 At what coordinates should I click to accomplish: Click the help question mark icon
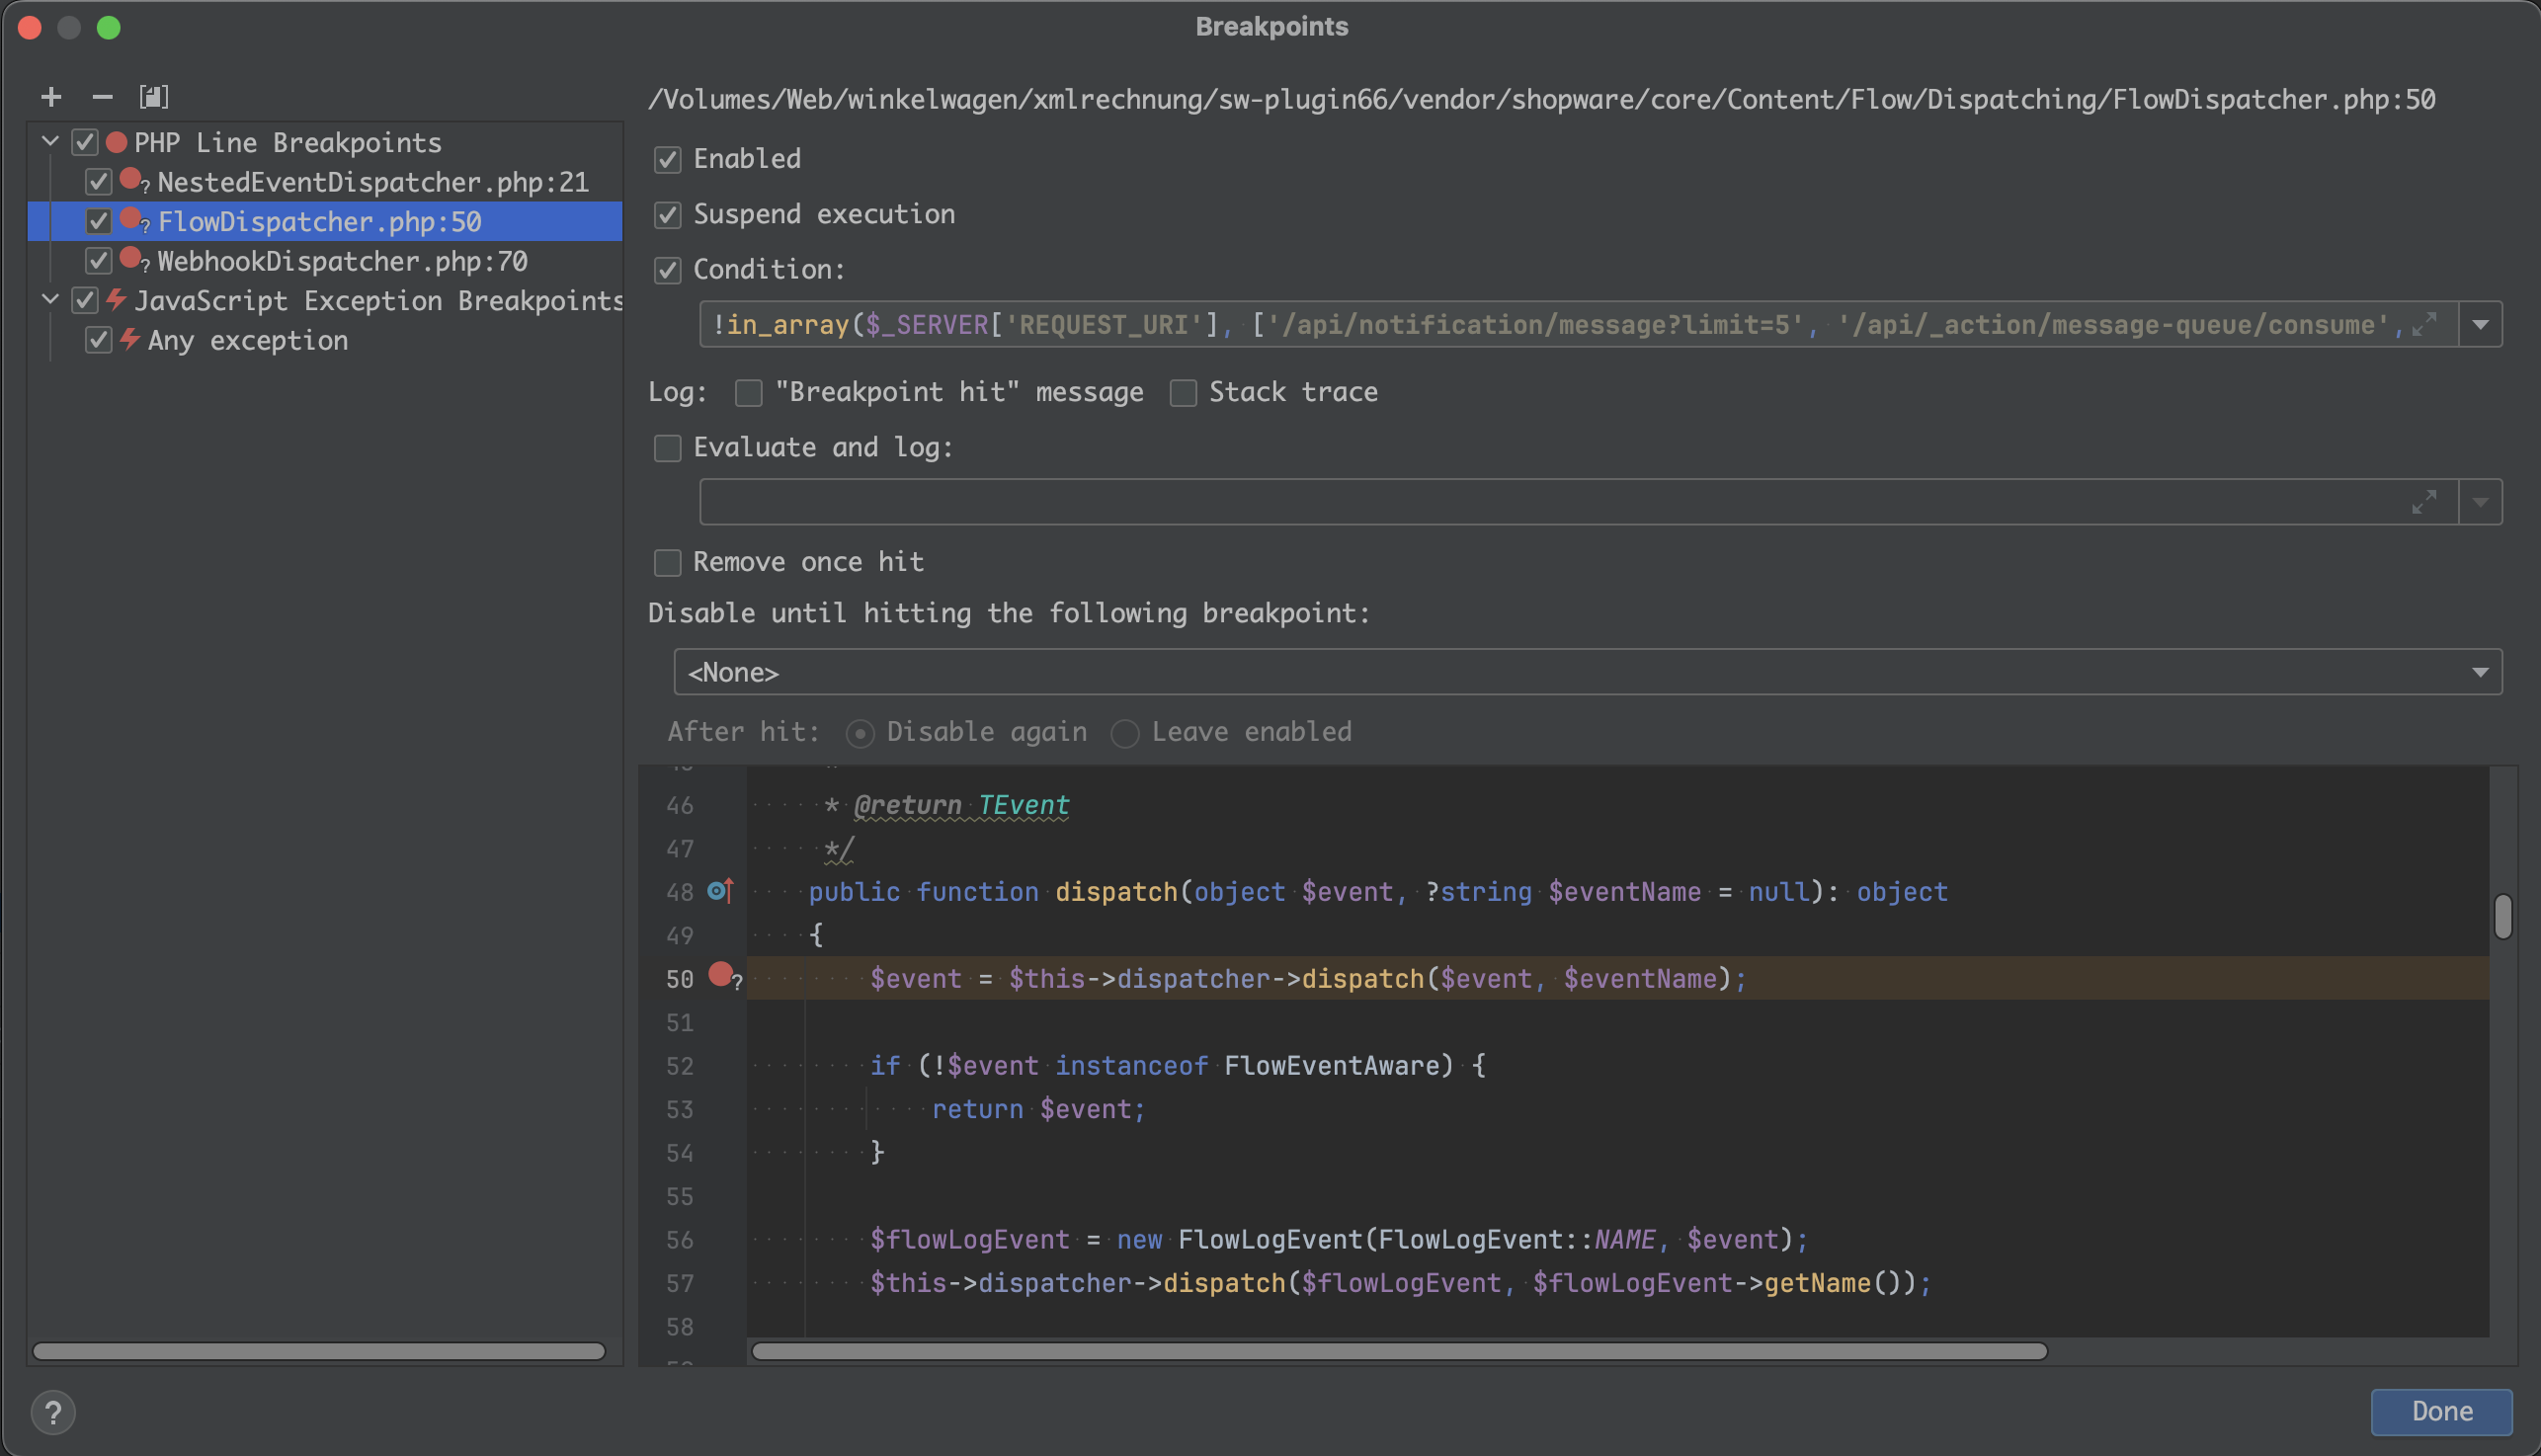[x=53, y=1412]
